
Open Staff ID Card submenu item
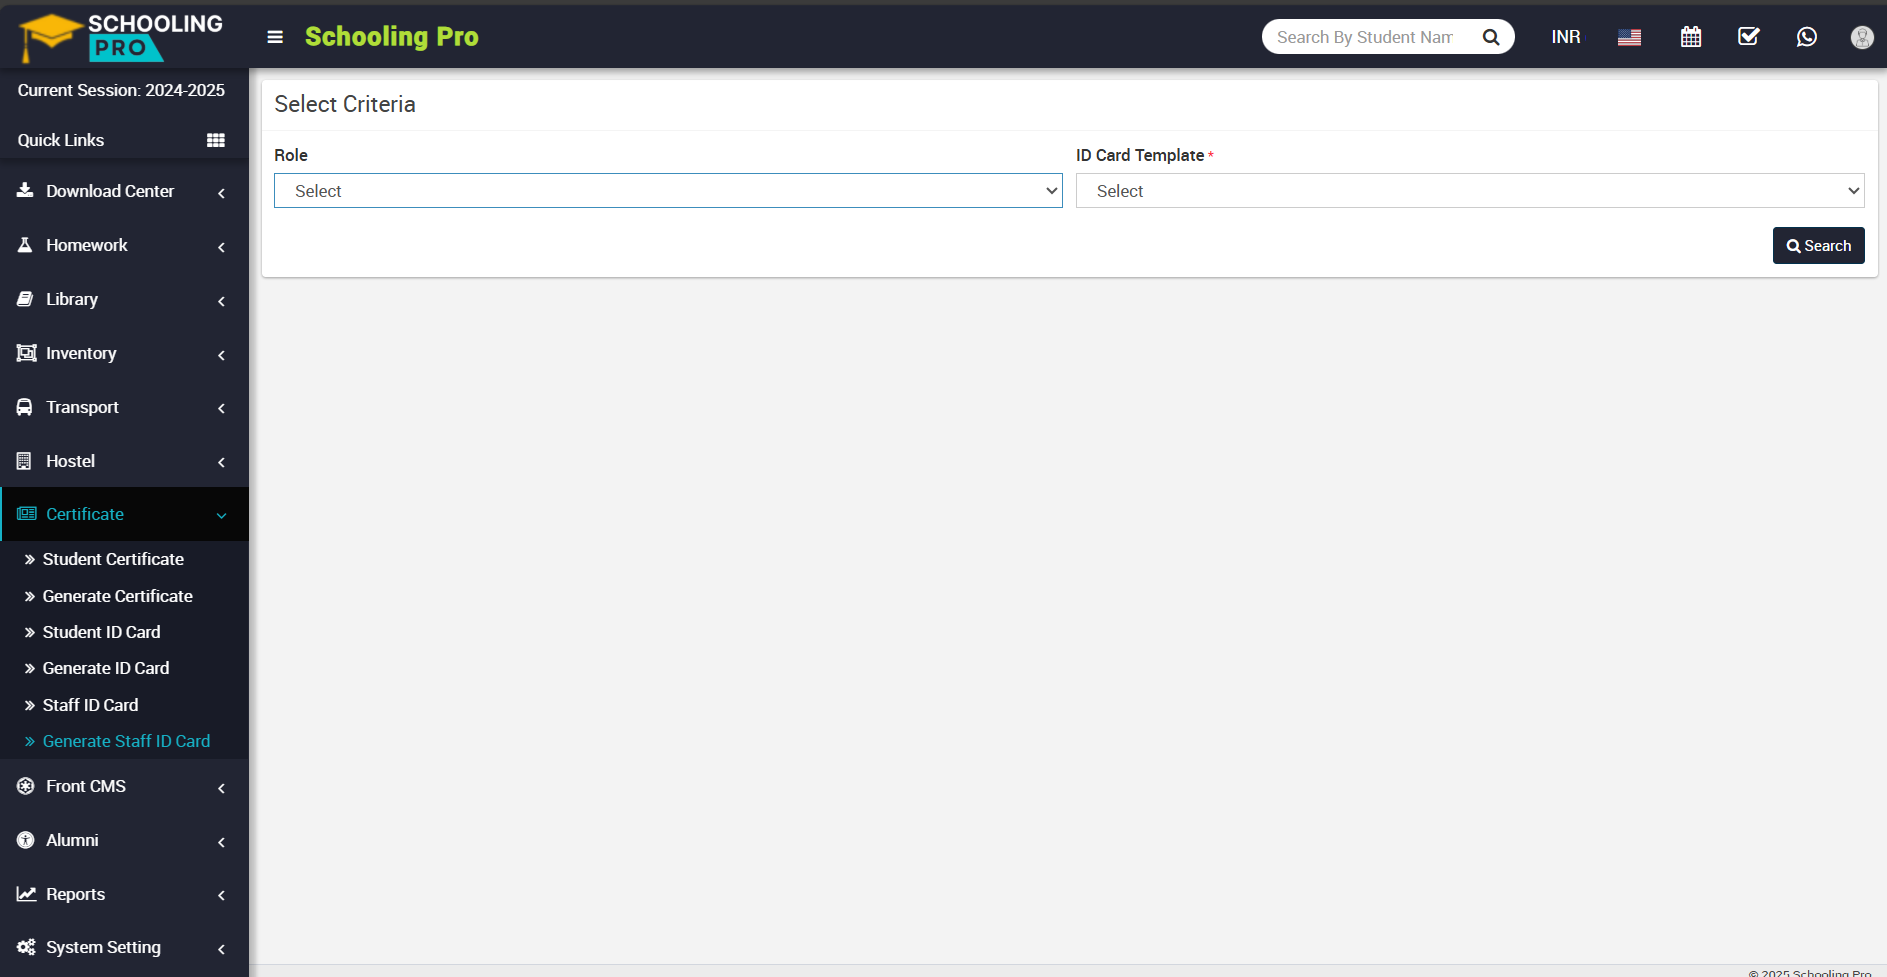[x=90, y=705]
